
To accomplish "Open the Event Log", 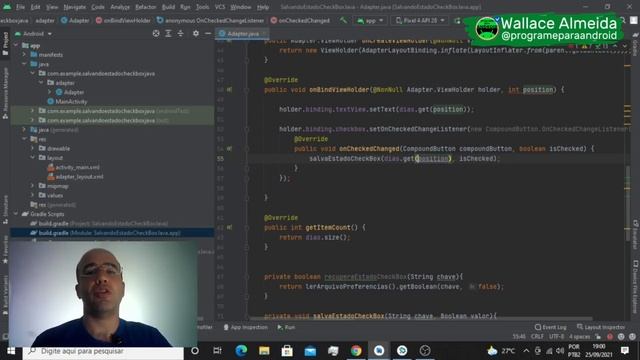I will point(551,327).
